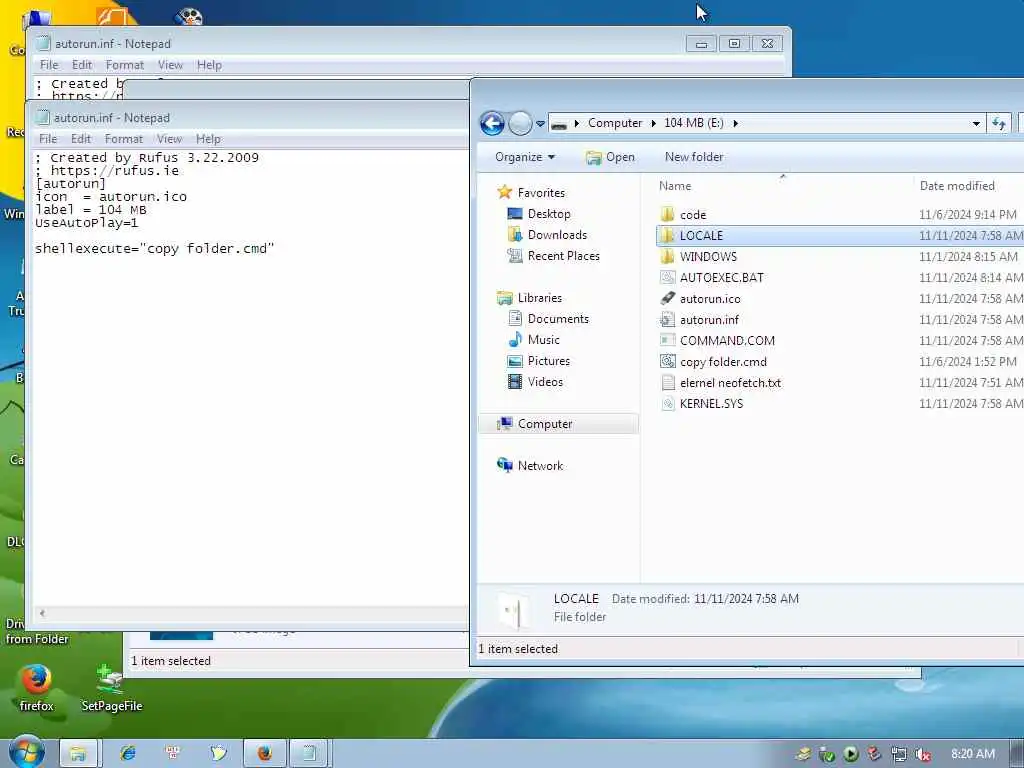Click the Open button in Explorer toolbar

coord(610,157)
